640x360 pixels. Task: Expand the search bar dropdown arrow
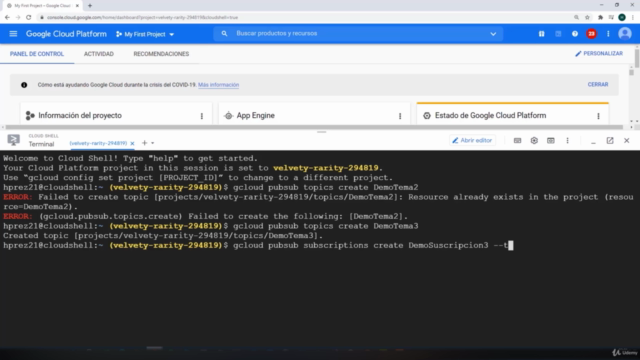(493, 34)
